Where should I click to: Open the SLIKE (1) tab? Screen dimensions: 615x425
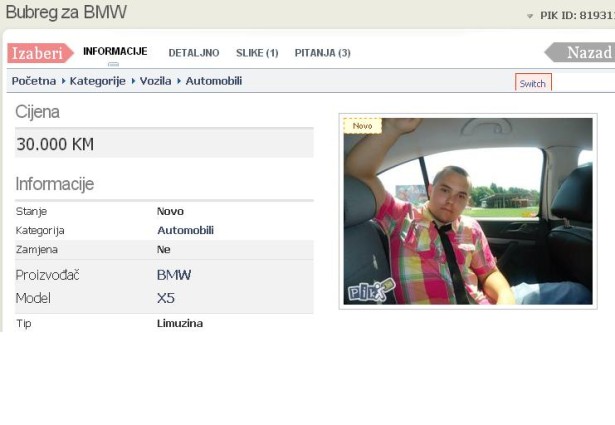(x=257, y=53)
